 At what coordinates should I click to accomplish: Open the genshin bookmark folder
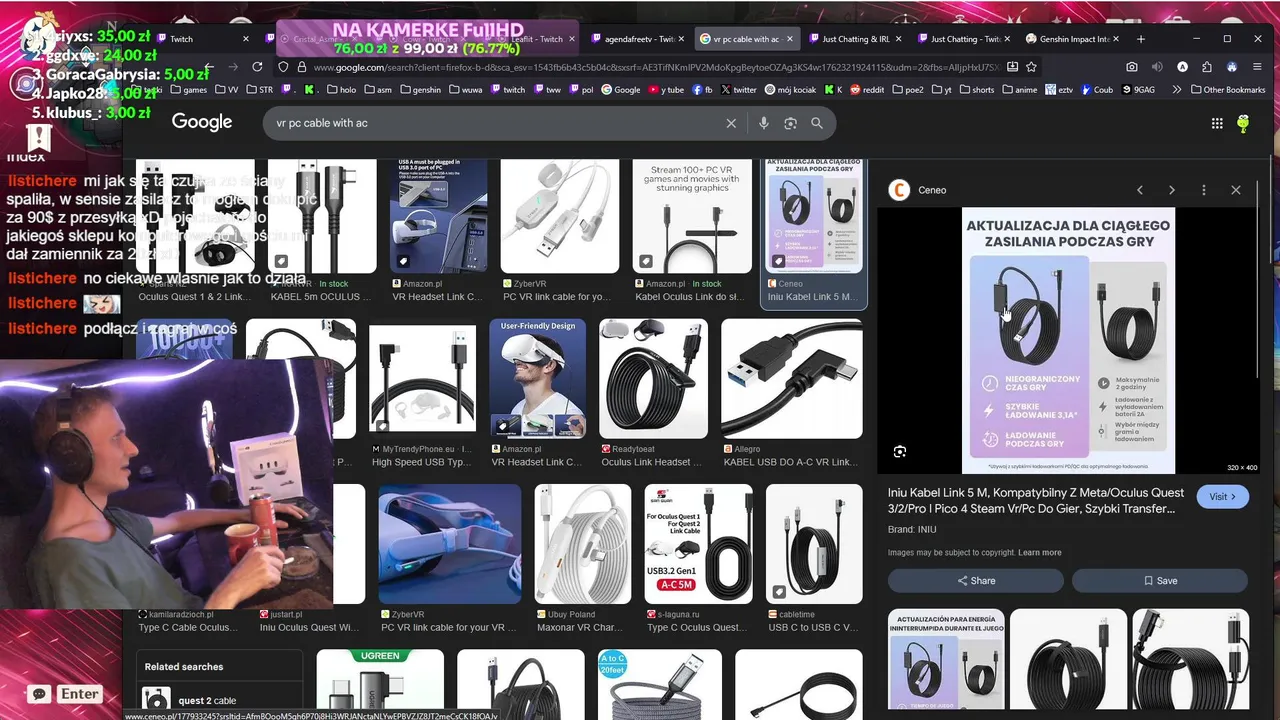[420, 89]
